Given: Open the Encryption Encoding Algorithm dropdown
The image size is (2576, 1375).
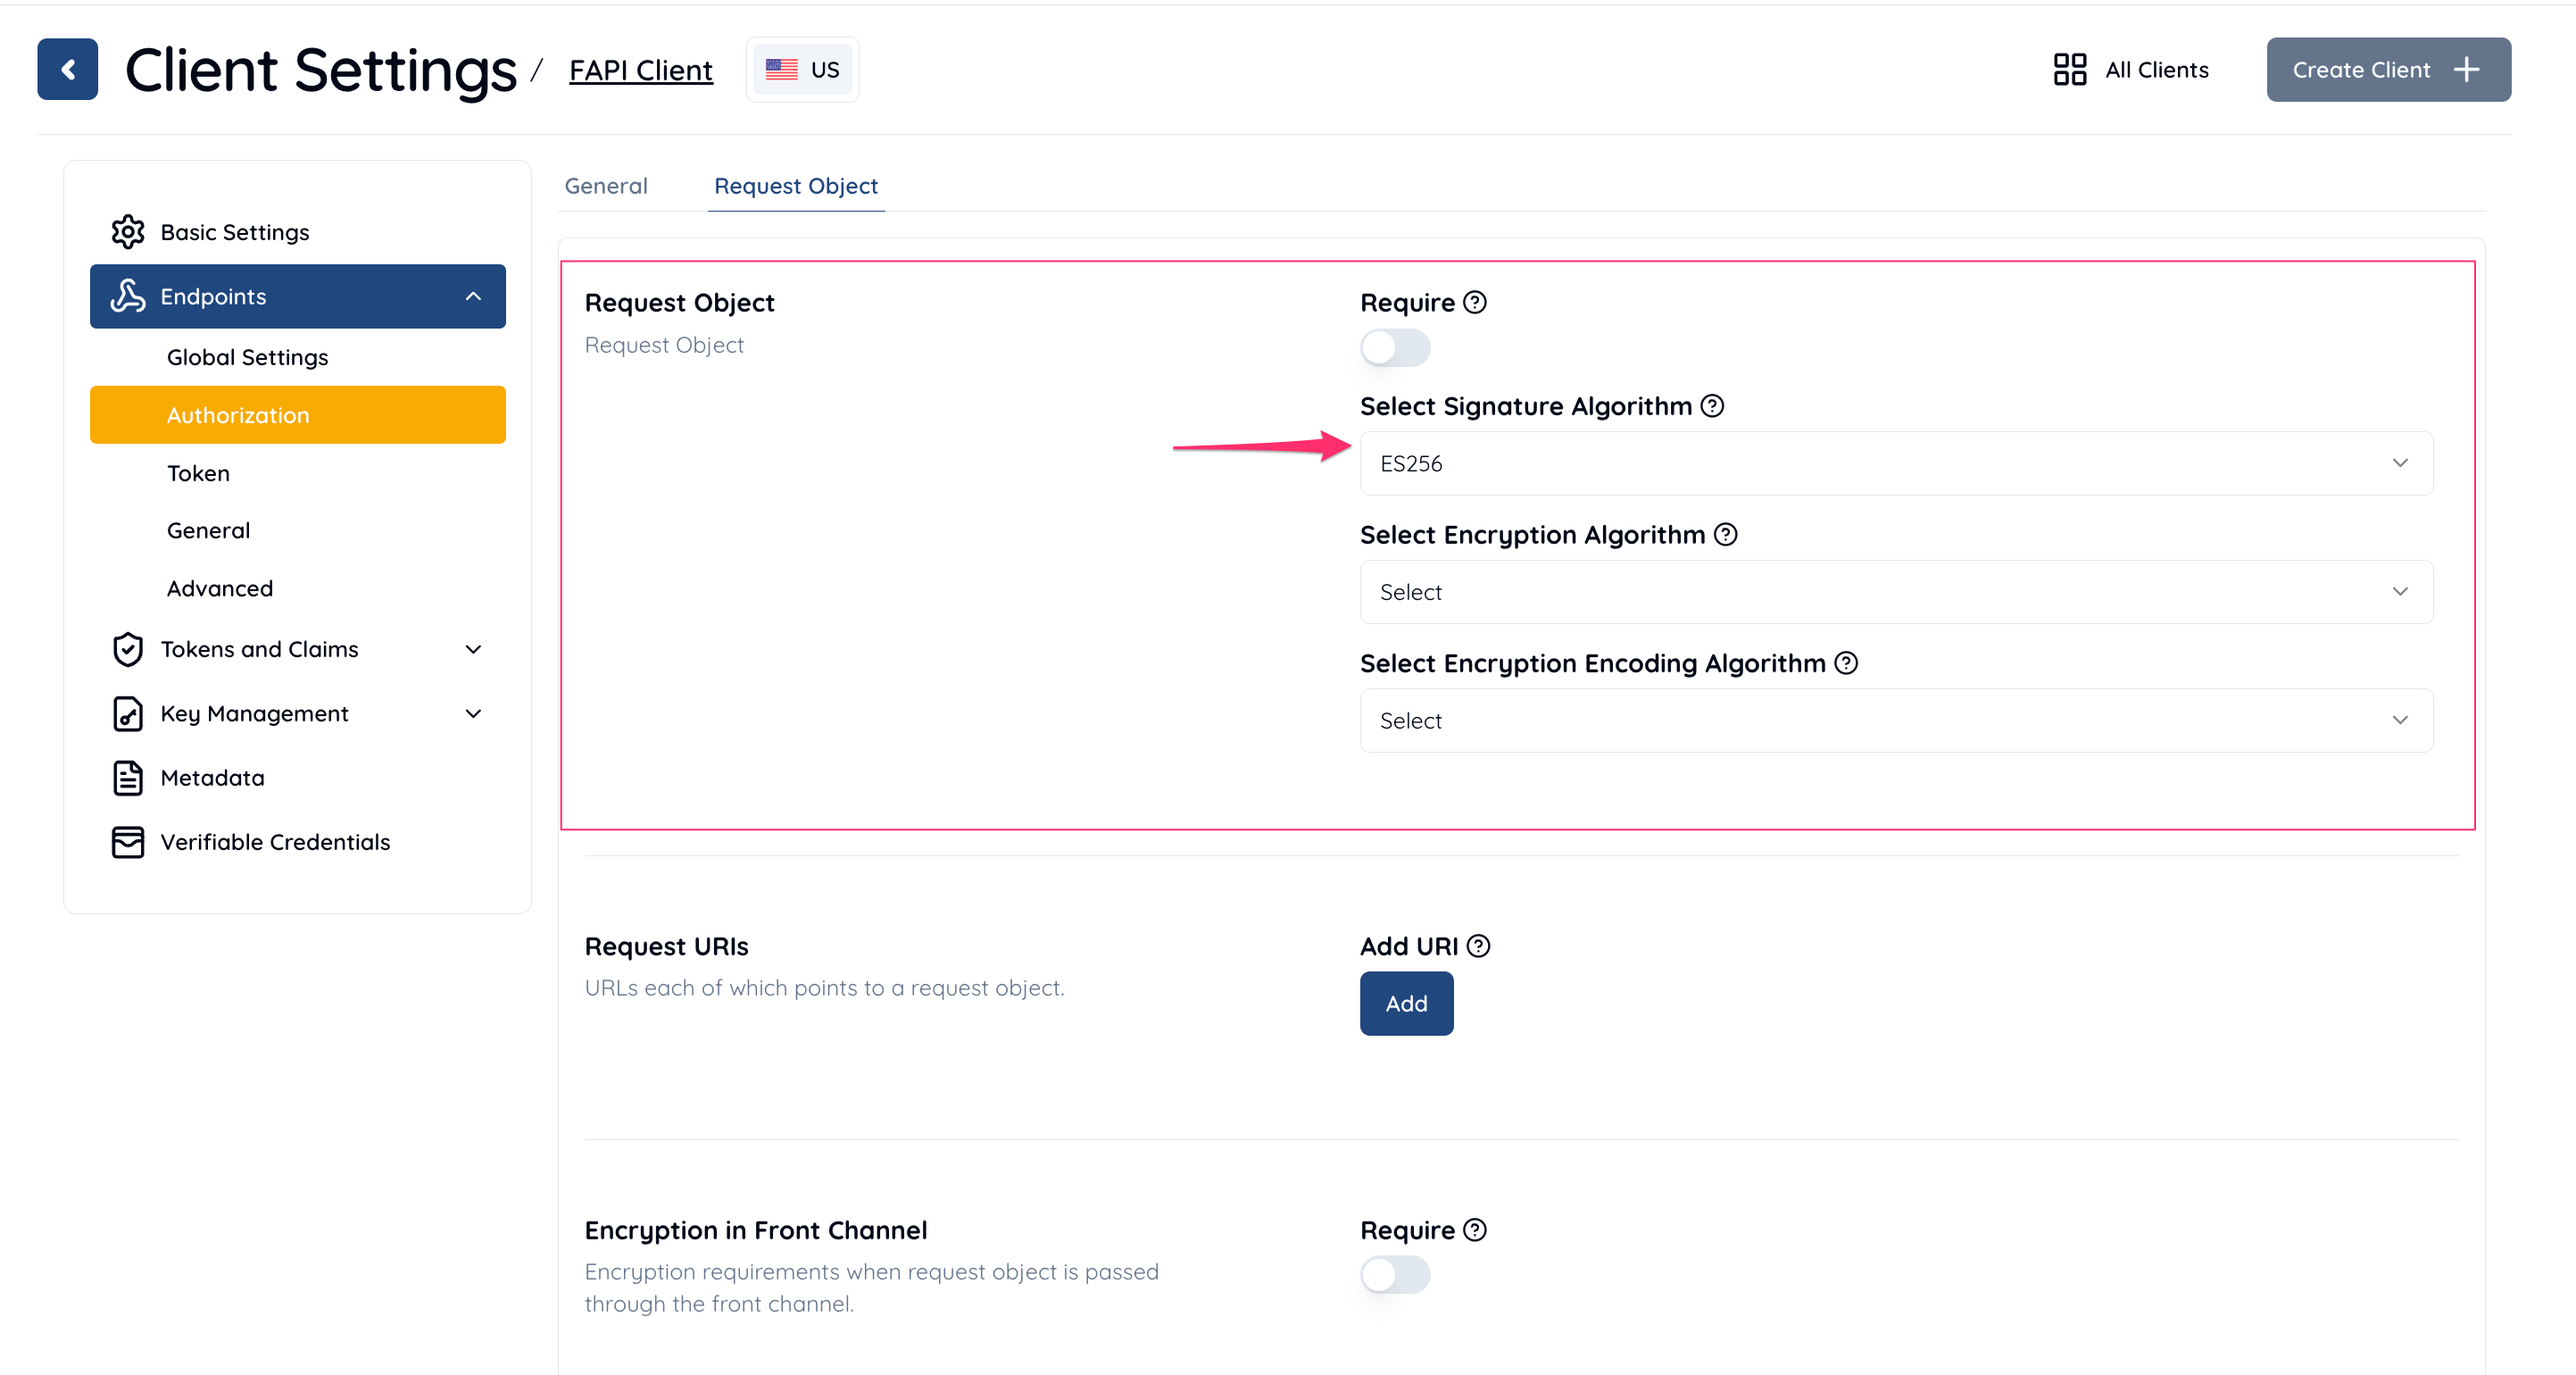Looking at the screenshot, I should (1896, 720).
